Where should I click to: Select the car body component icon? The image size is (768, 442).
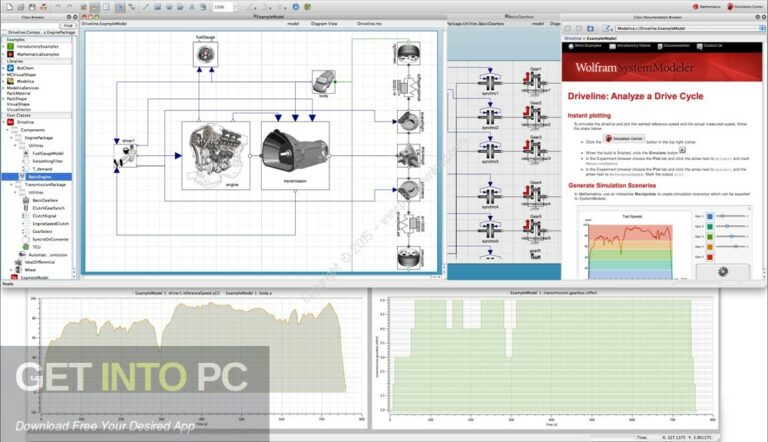pos(324,81)
